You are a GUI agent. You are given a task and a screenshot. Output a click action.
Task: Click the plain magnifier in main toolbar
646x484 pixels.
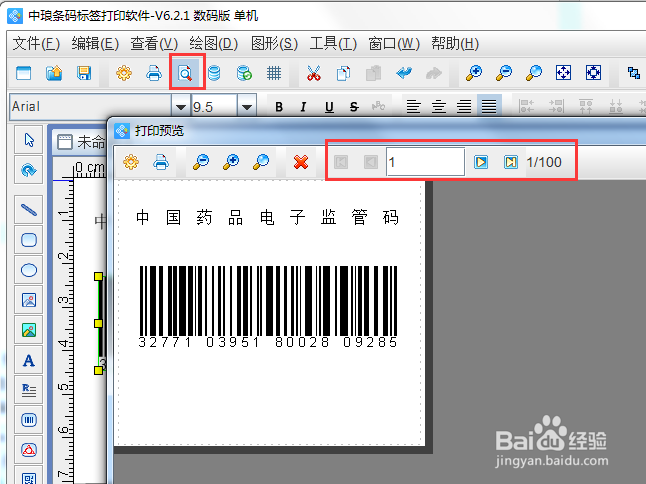(x=534, y=73)
